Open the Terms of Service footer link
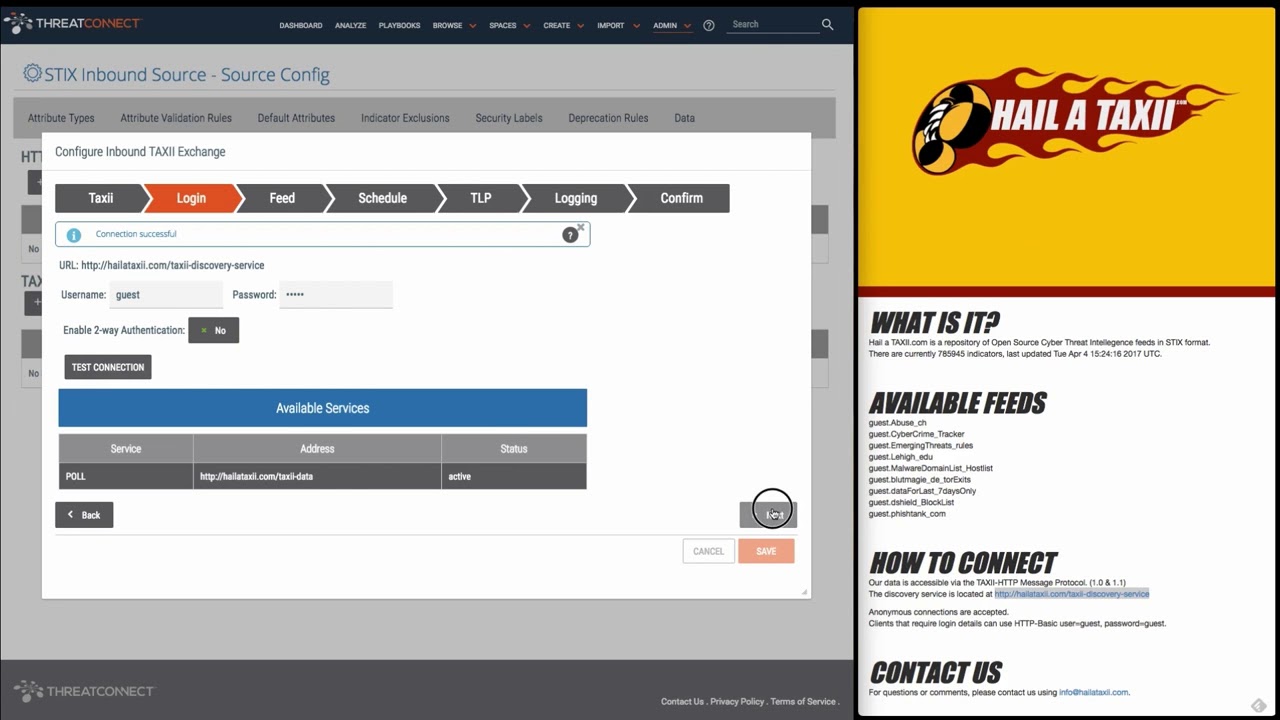 tap(803, 702)
